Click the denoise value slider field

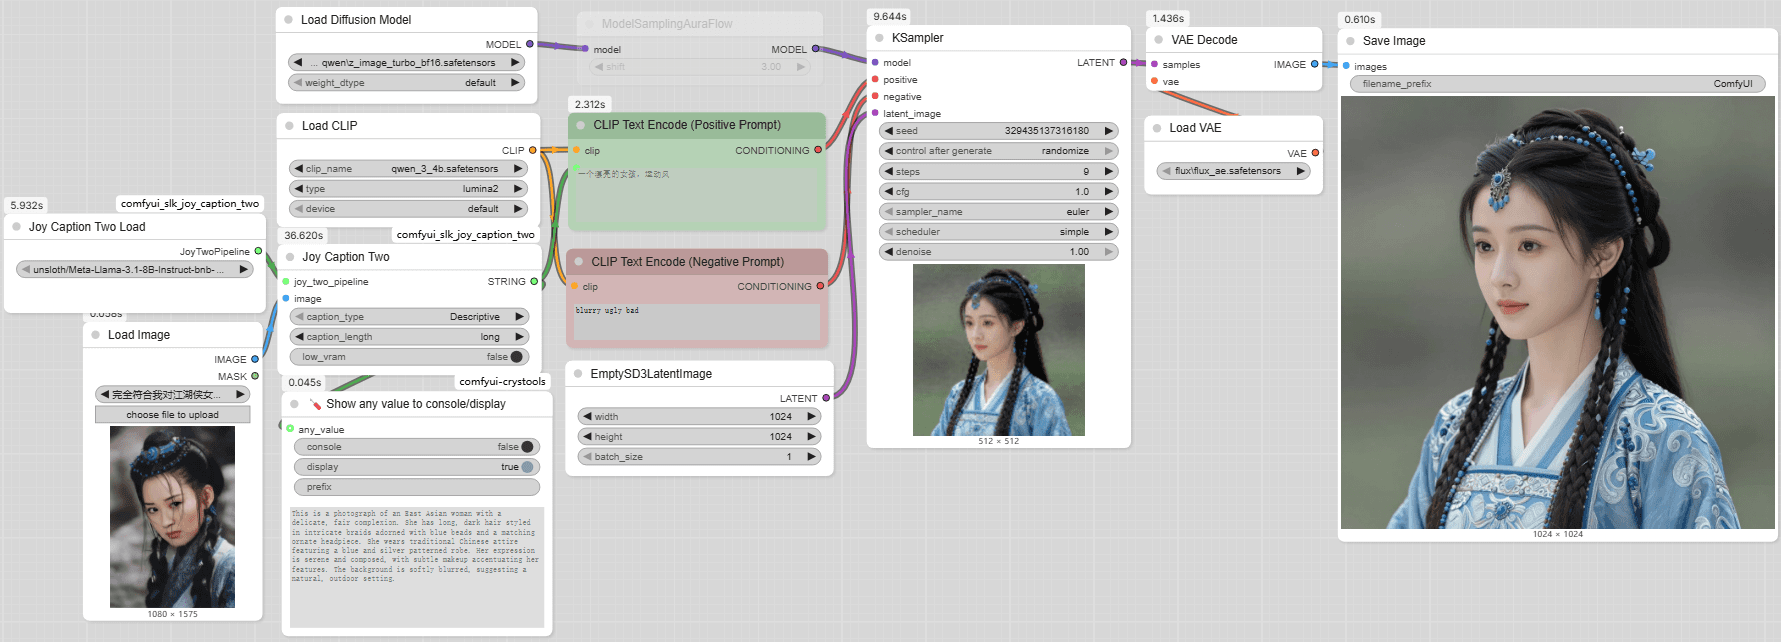point(998,252)
